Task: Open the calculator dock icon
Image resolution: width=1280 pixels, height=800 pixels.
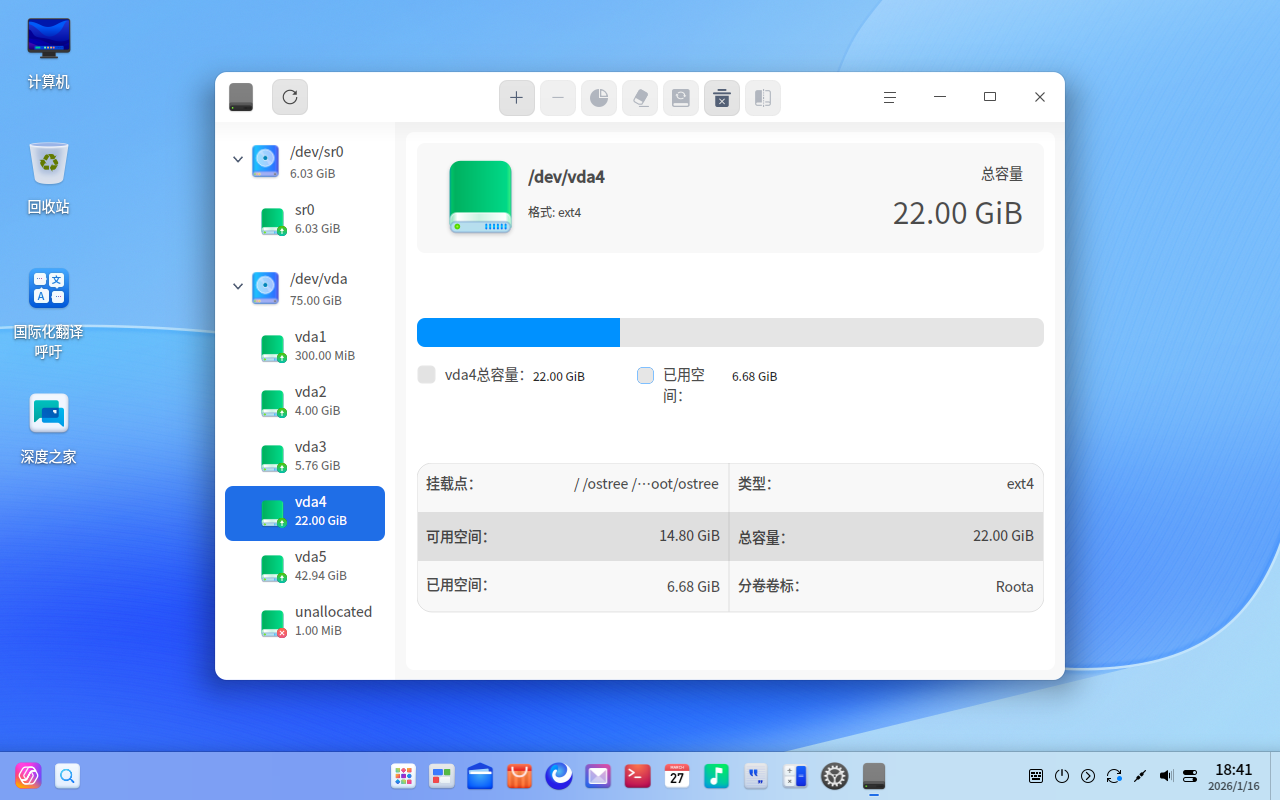Action: tap(795, 776)
